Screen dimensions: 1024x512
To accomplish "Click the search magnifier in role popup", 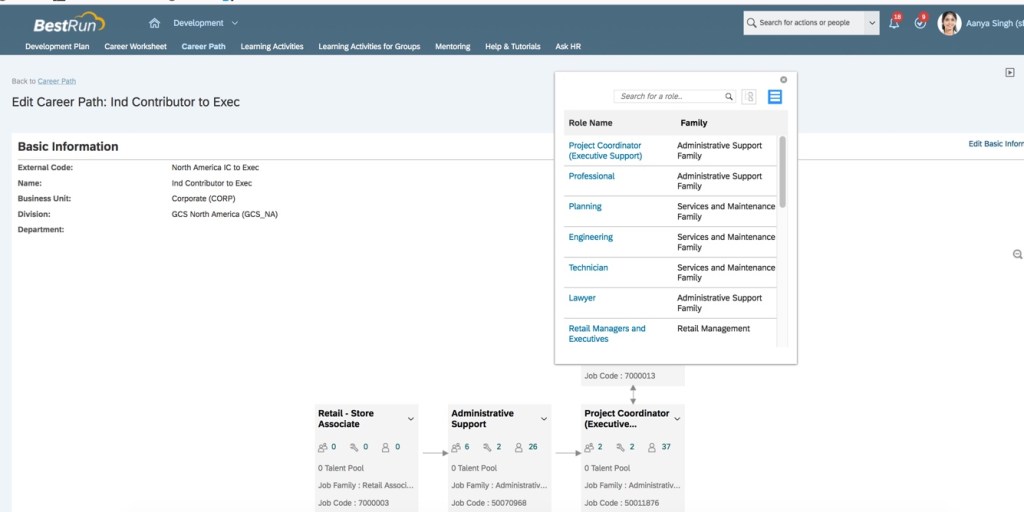I will [x=729, y=97].
